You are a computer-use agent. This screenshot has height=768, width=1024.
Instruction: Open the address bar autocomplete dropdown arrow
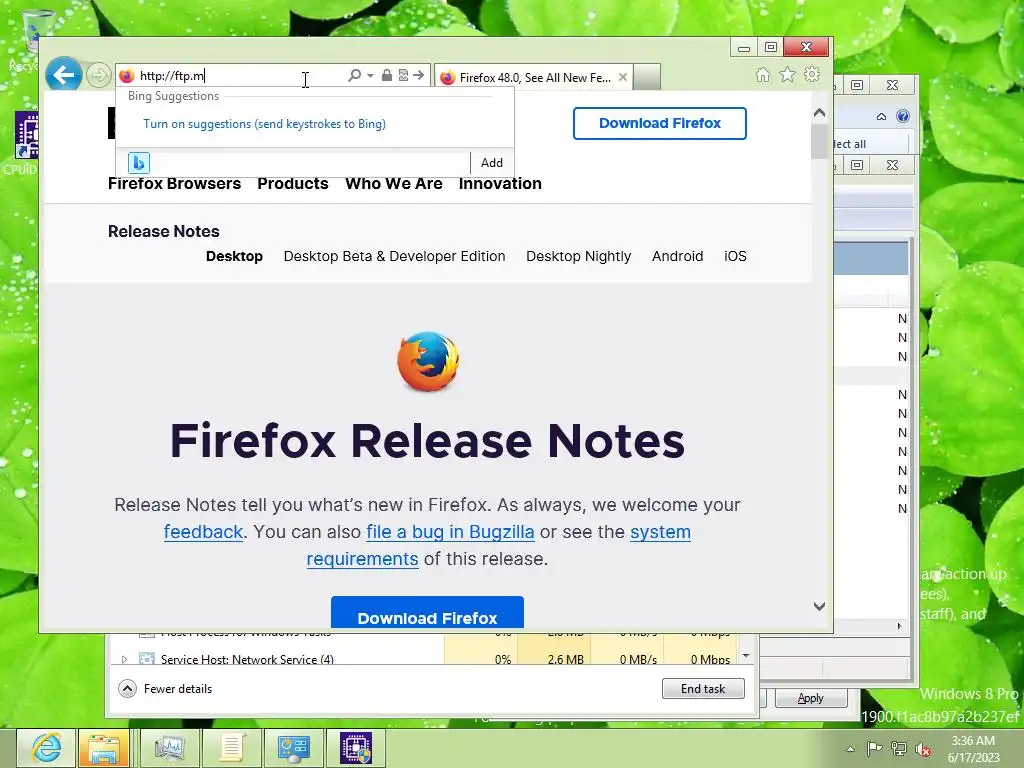370,76
